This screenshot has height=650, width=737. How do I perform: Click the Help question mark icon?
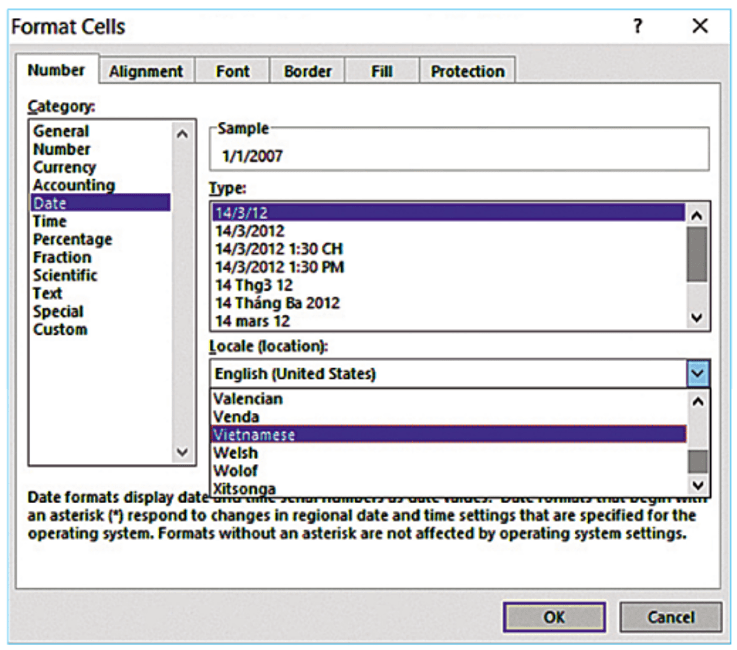[x=638, y=27]
